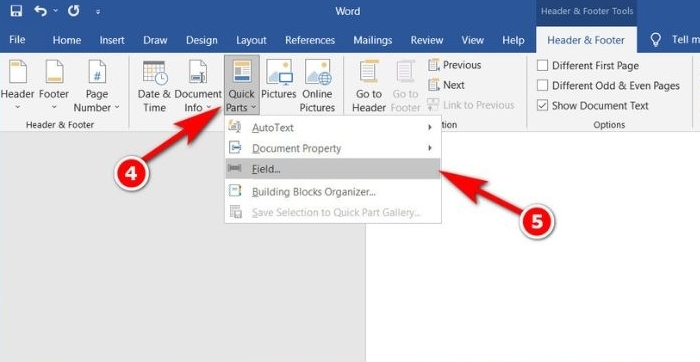Toggle Different Odd & Even Pages
Viewport: 700px width, 362px height.
pyautogui.click(x=542, y=85)
